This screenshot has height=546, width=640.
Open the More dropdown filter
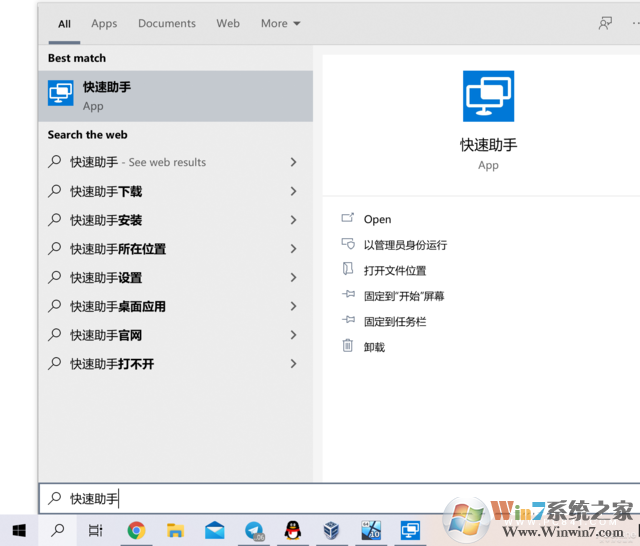coord(280,23)
